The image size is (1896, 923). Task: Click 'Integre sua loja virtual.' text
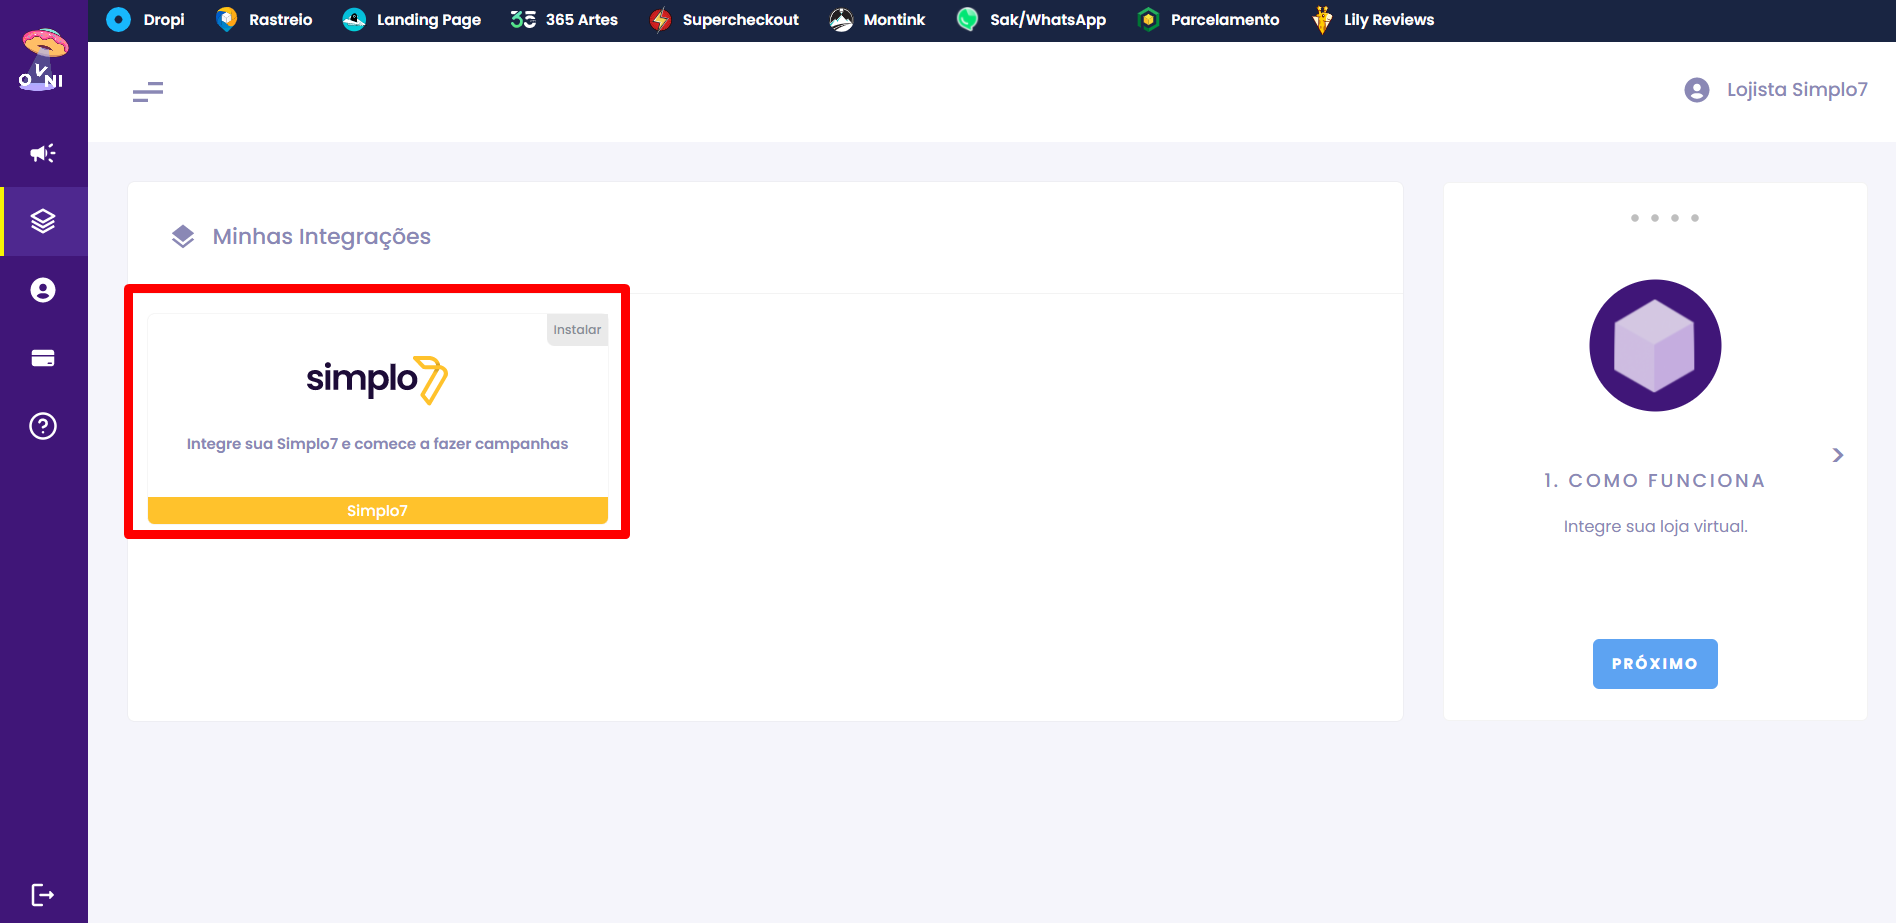point(1656,527)
